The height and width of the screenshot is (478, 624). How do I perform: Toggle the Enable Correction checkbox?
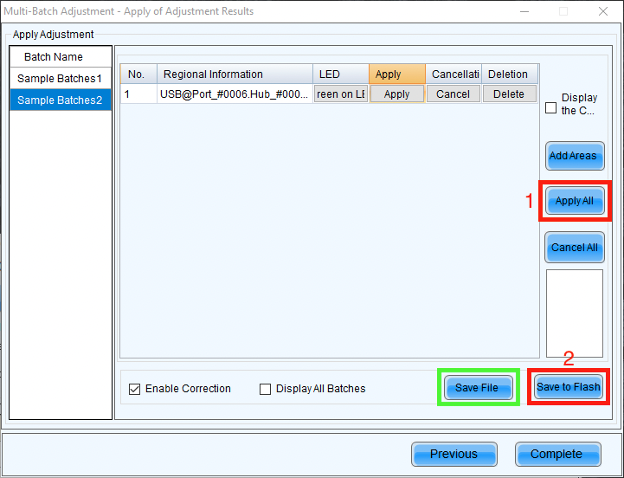pyautogui.click(x=135, y=389)
